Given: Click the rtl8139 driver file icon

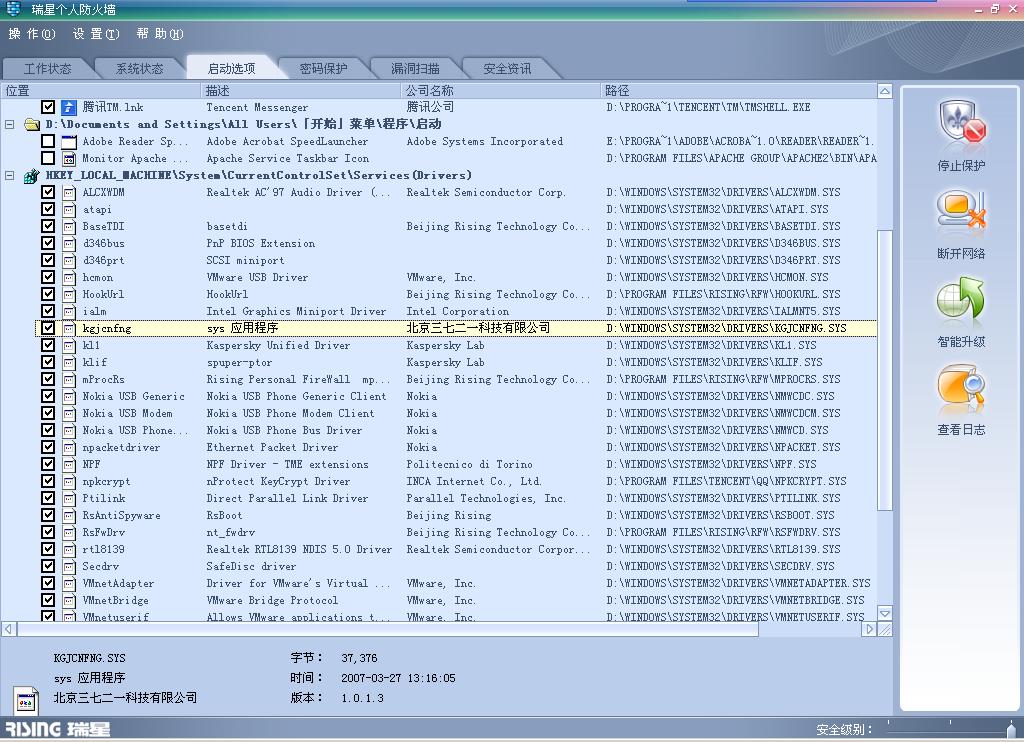Looking at the screenshot, I should pyautogui.click(x=69, y=549).
